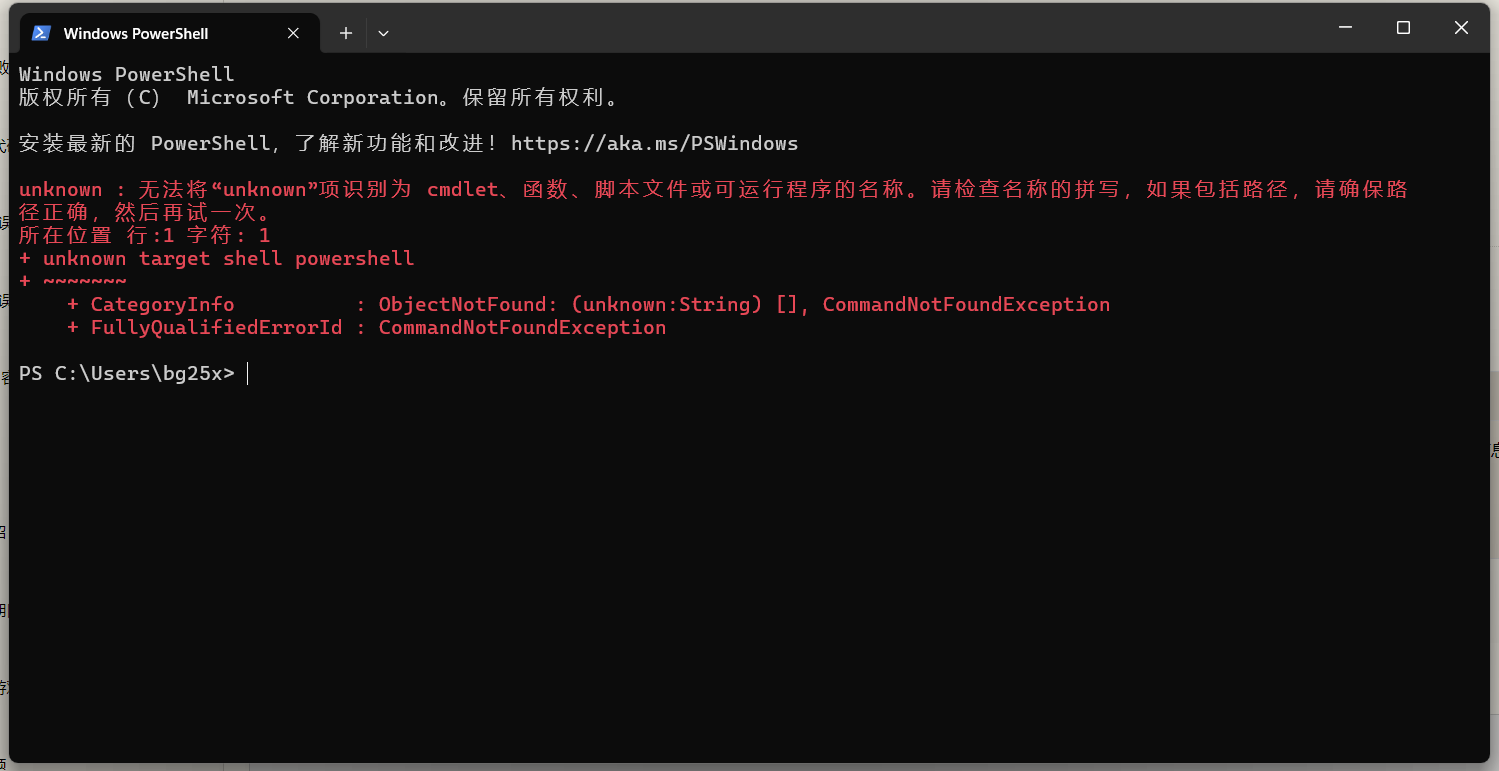Click the CategoryInfo label in error output

pos(162,304)
